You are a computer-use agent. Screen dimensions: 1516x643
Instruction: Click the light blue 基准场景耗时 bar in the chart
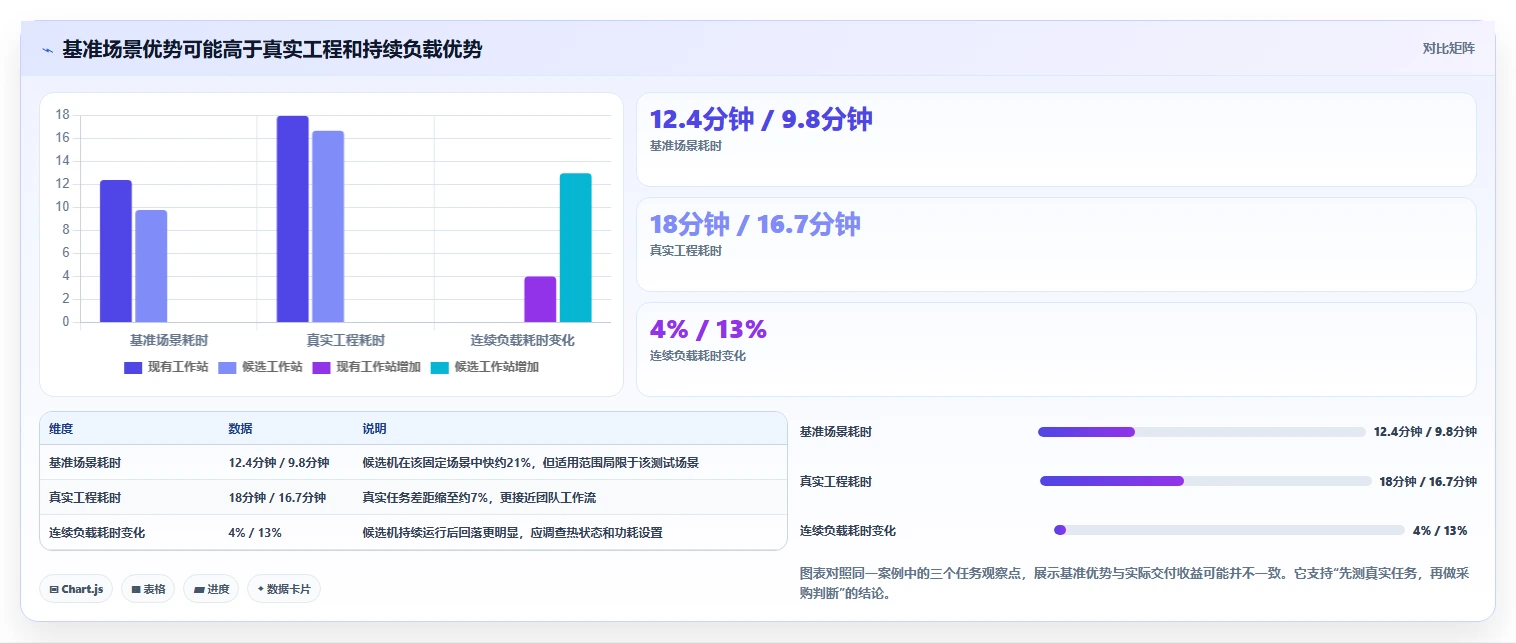click(x=151, y=266)
